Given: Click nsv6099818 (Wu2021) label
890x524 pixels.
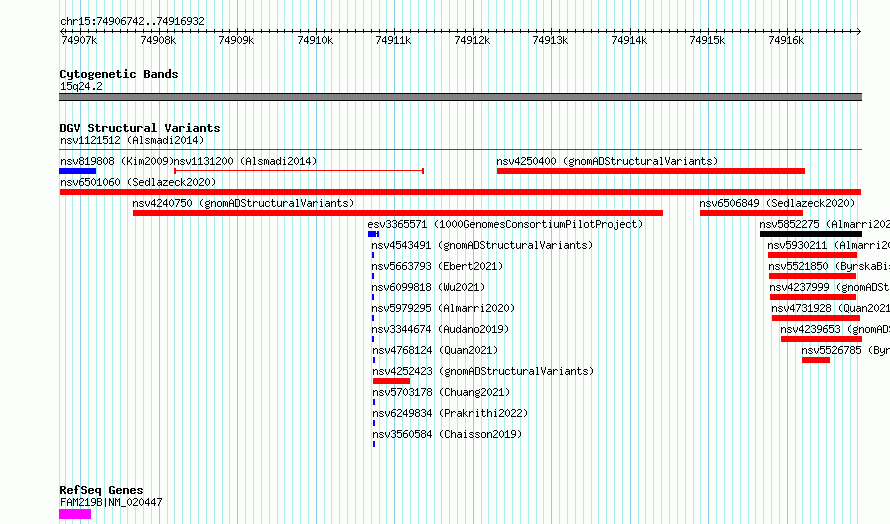Looking at the screenshot, I should 428,287.
